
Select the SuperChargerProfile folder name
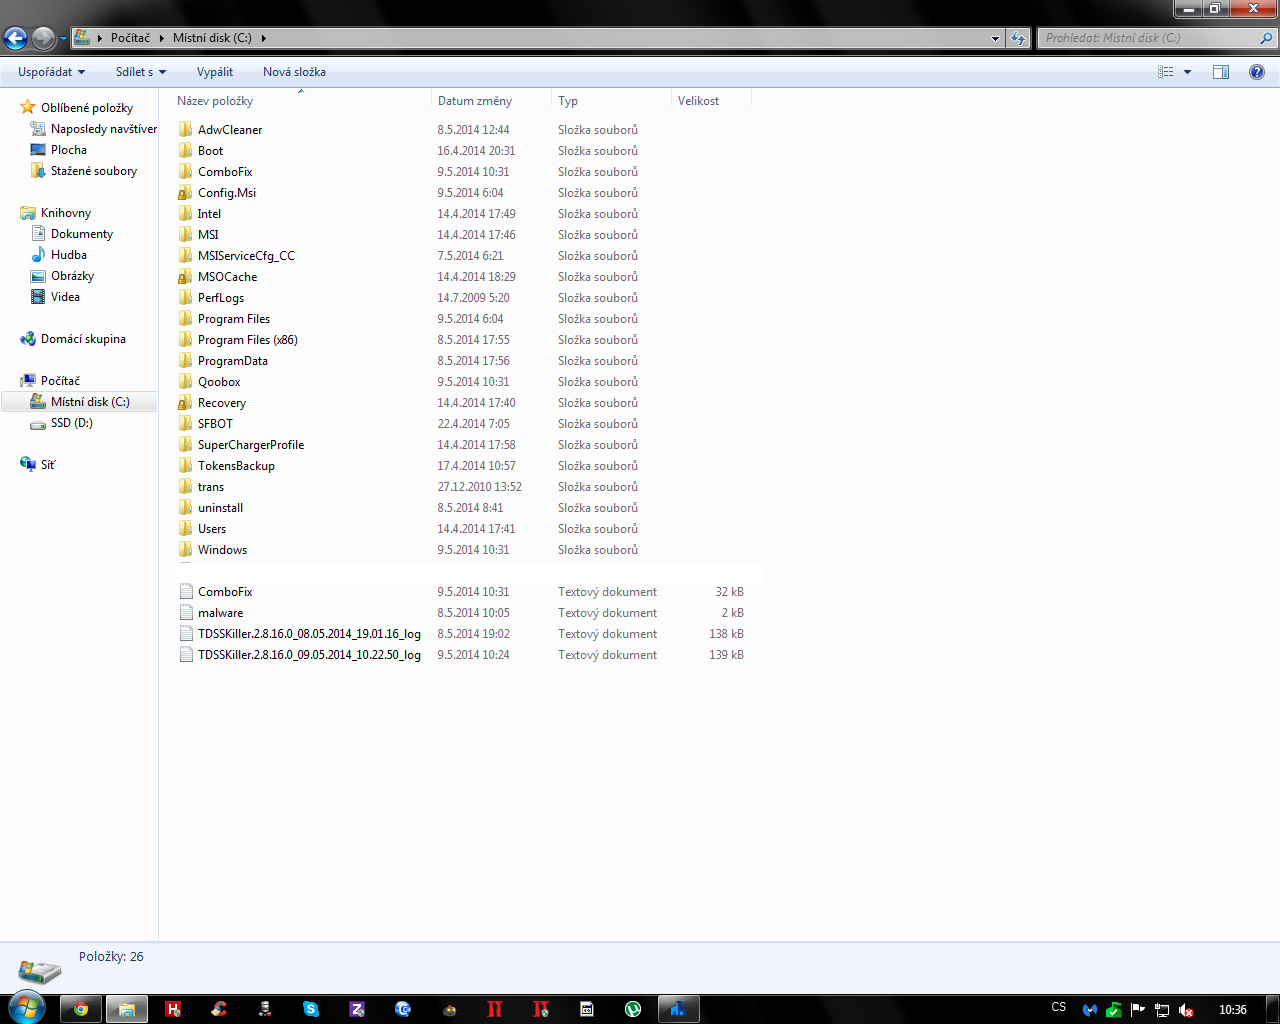point(251,445)
